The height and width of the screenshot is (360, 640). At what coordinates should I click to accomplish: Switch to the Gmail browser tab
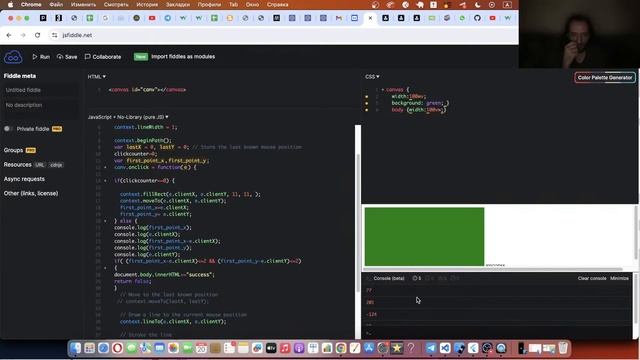click(339, 18)
